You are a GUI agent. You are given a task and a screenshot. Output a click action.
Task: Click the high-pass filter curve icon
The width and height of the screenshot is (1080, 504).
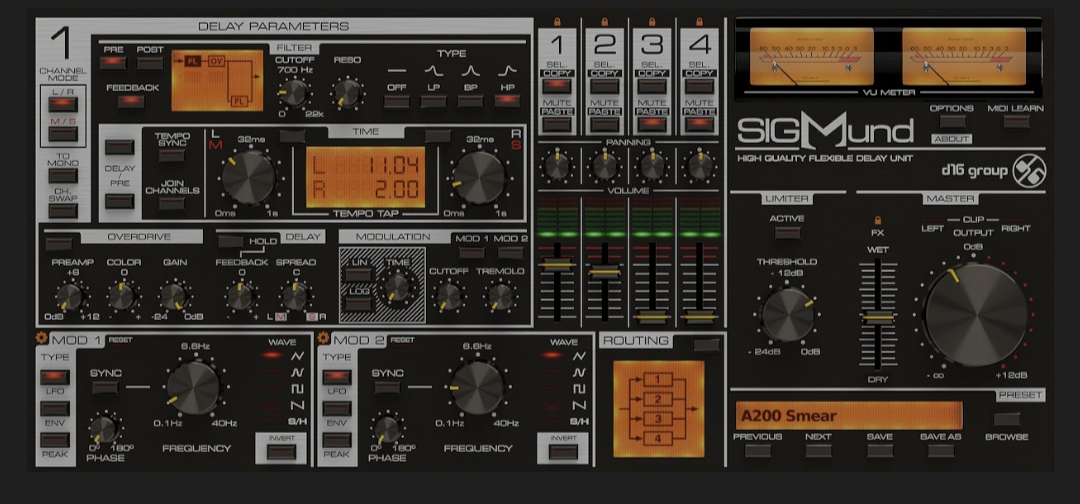tap(508, 70)
